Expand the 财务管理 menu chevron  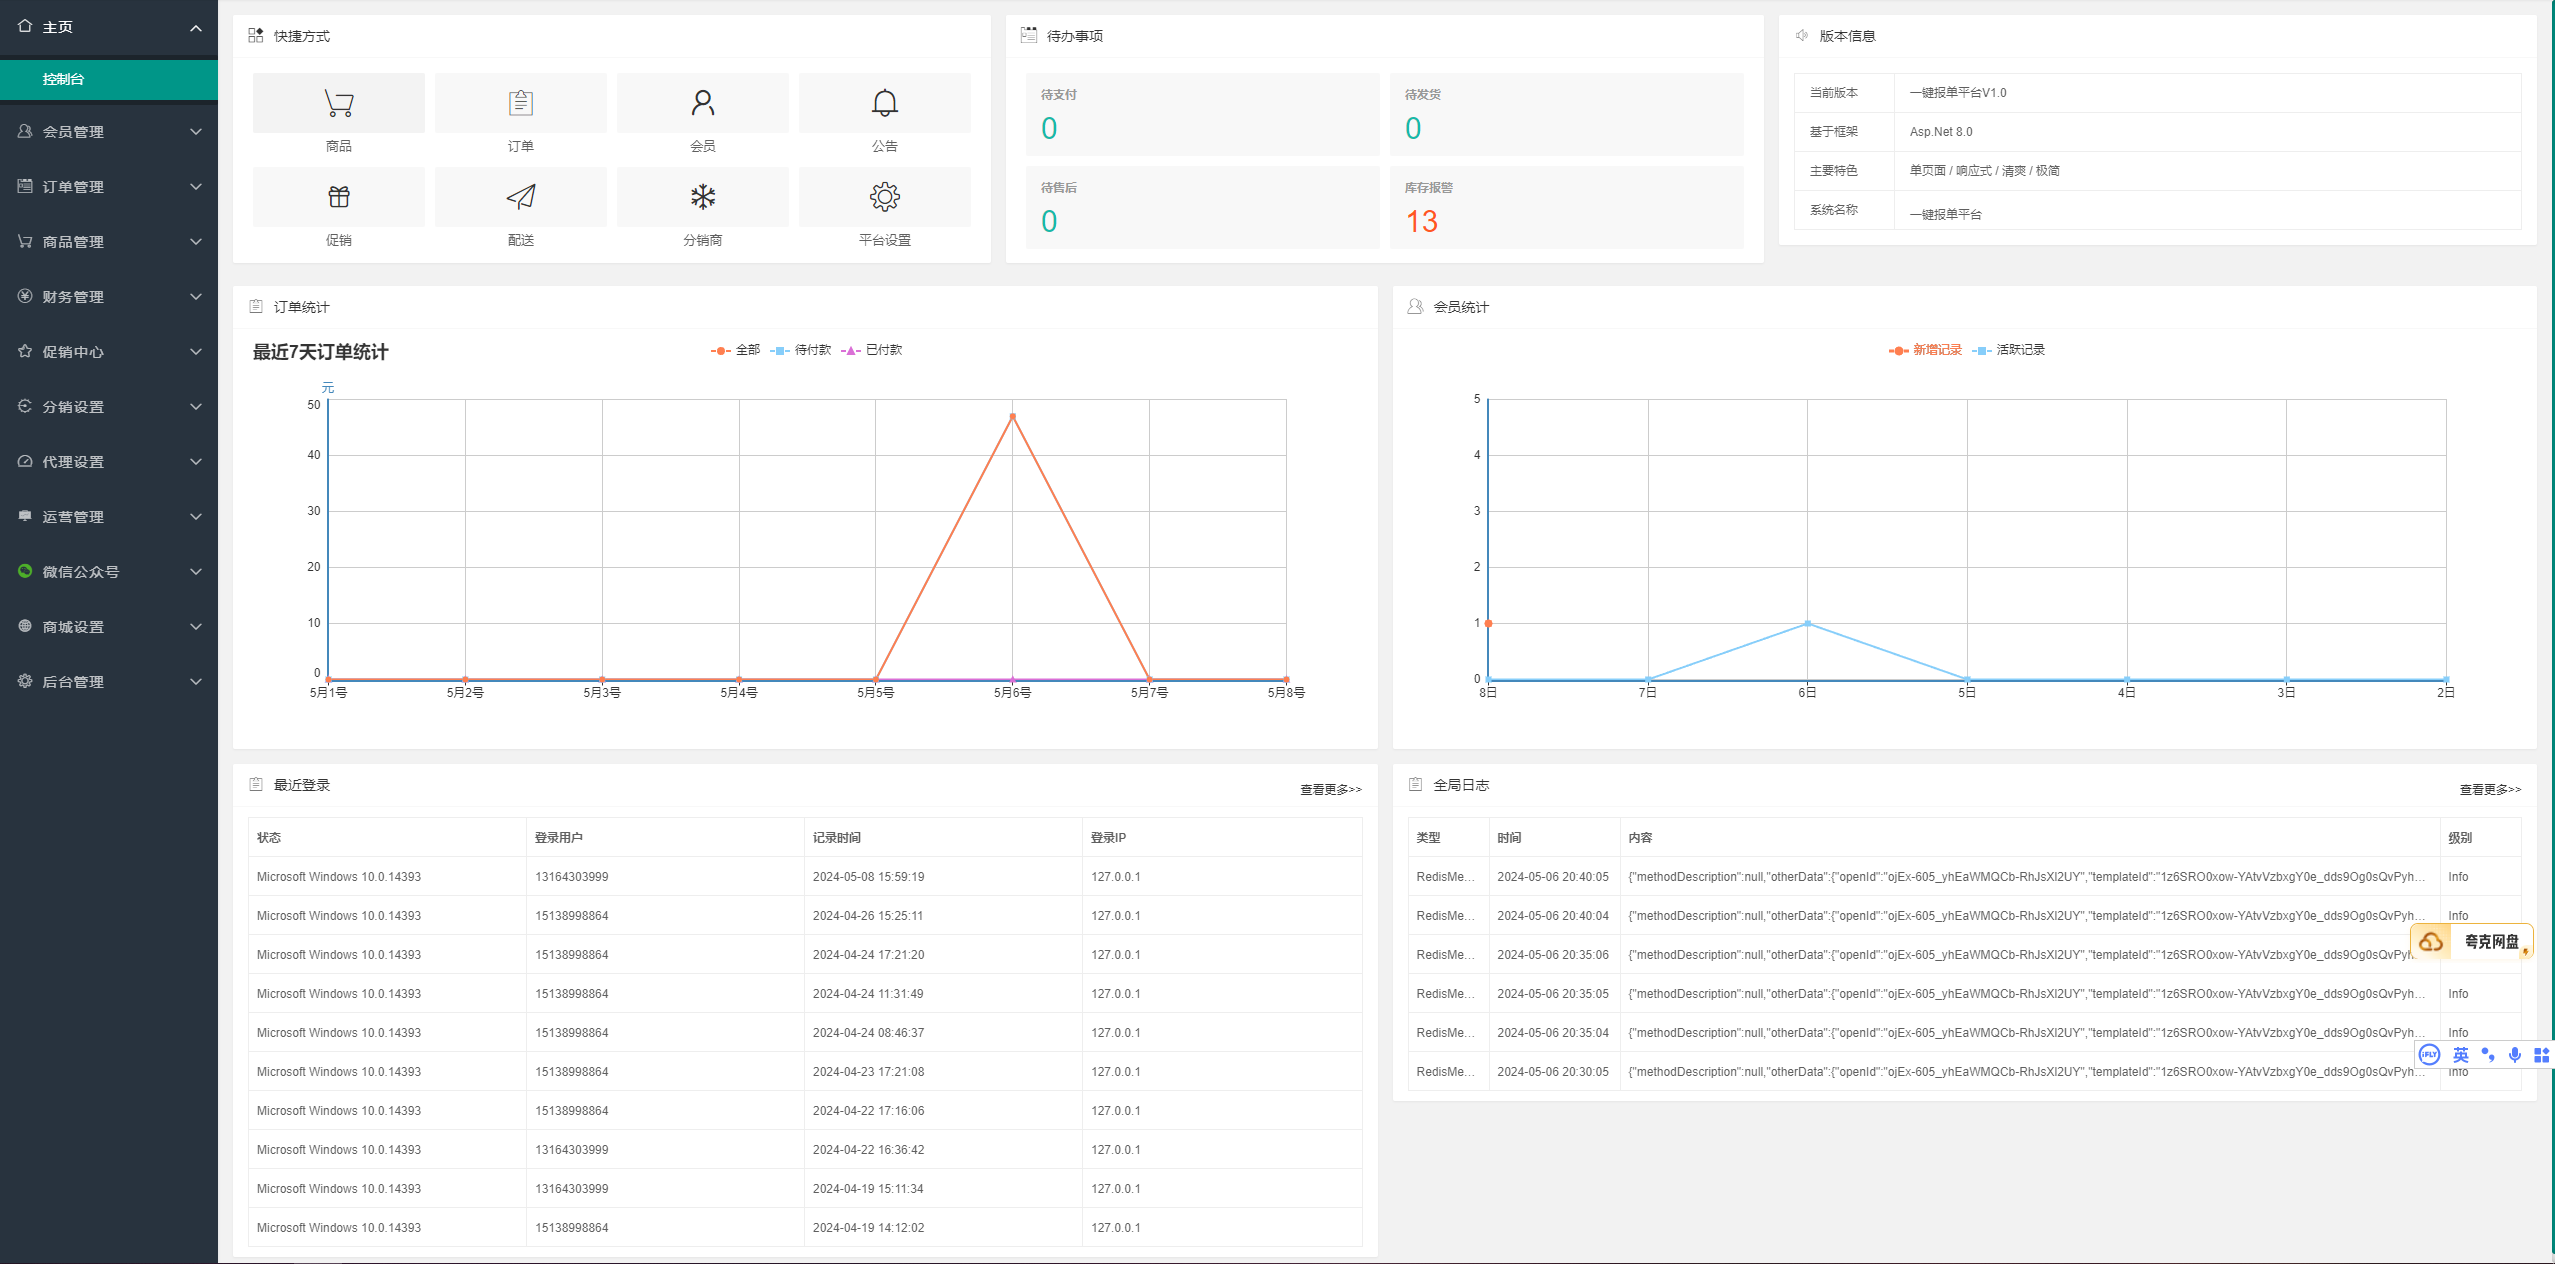[196, 297]
